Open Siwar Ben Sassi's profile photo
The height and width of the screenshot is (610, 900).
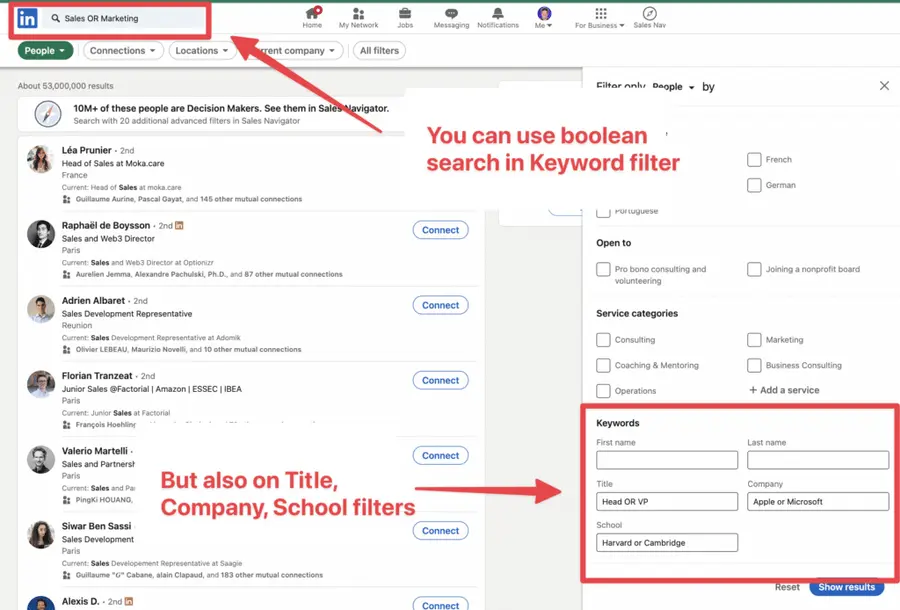[x=41, y=535]
